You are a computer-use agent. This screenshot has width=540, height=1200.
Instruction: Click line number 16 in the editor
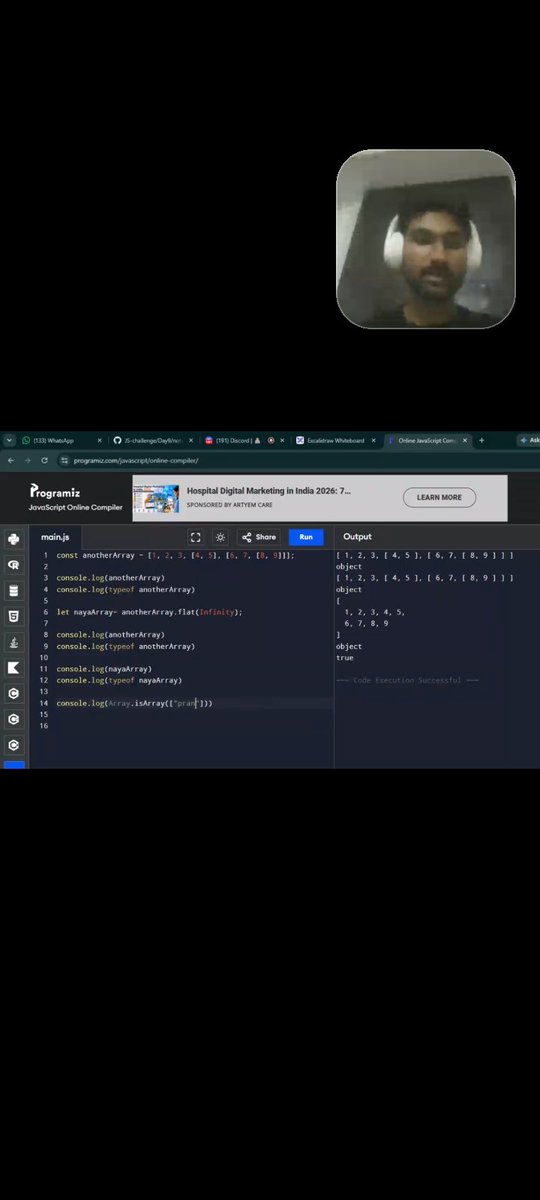(x=44, y=726)
